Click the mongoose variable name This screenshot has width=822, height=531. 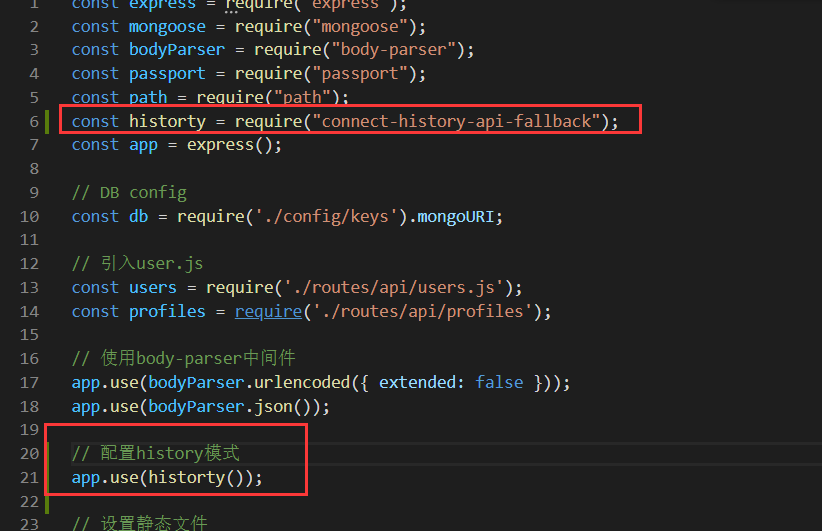[x=167, y=27]
